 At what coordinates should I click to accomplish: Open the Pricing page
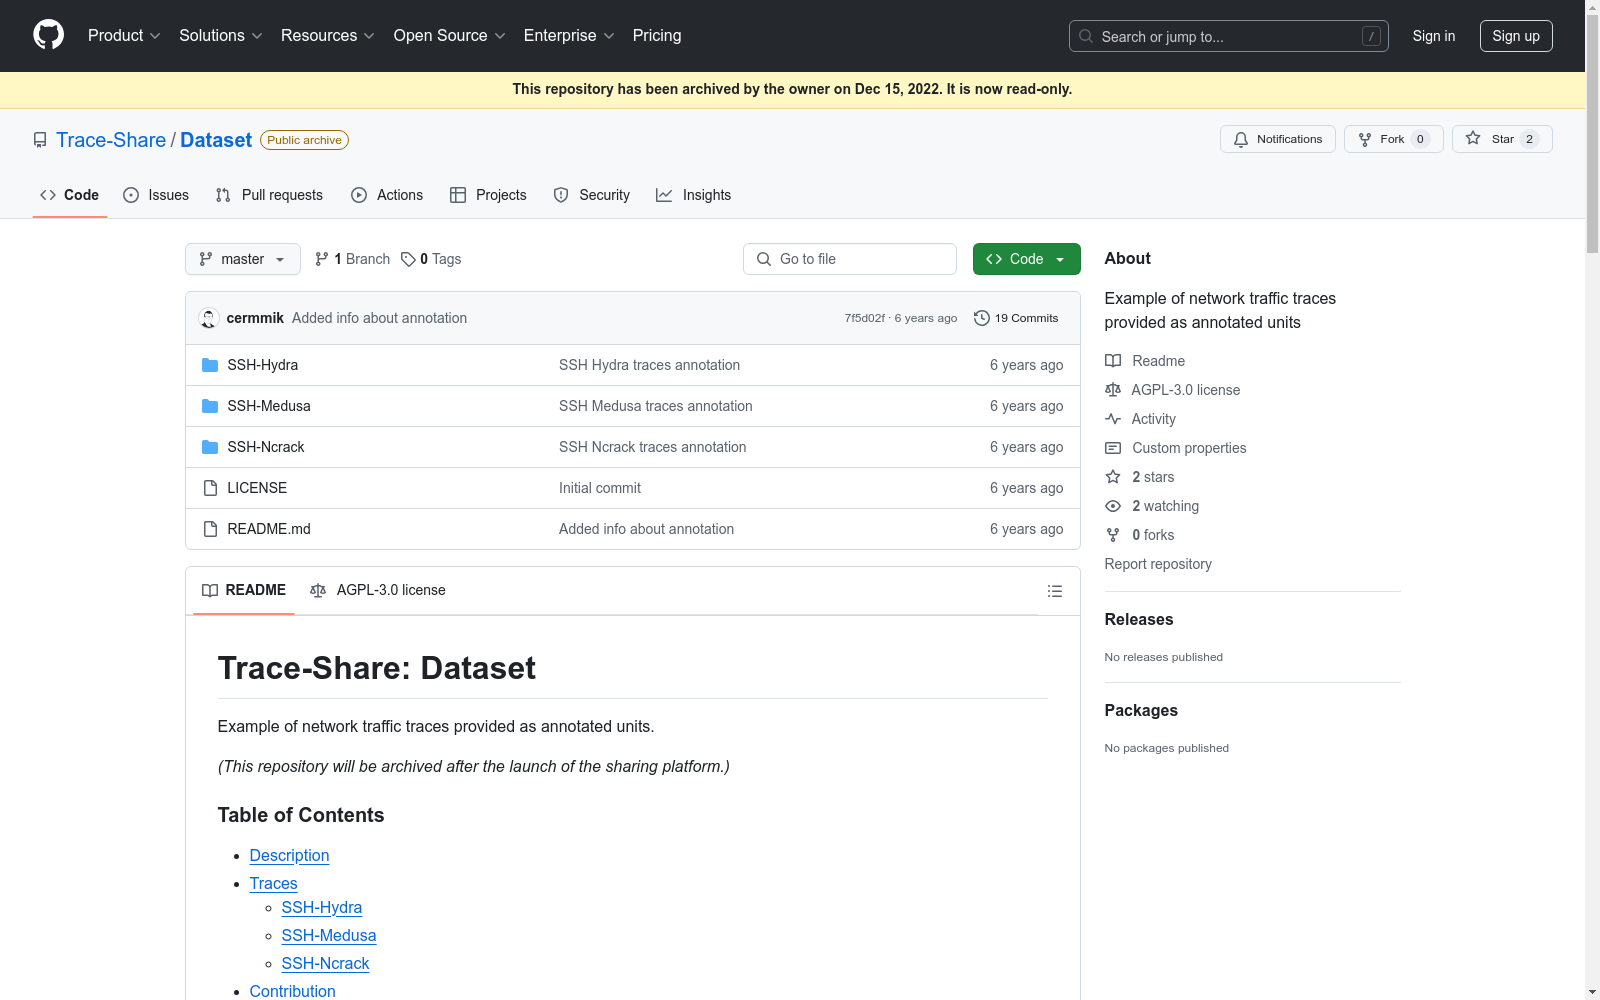coord(657,36)
